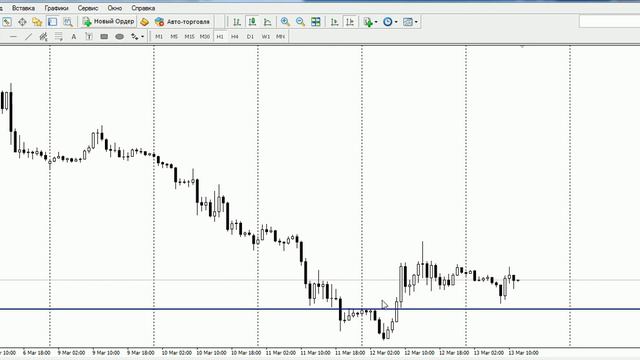Switch to M5 timeframe
Screen dimensions: 640x360
174,37
